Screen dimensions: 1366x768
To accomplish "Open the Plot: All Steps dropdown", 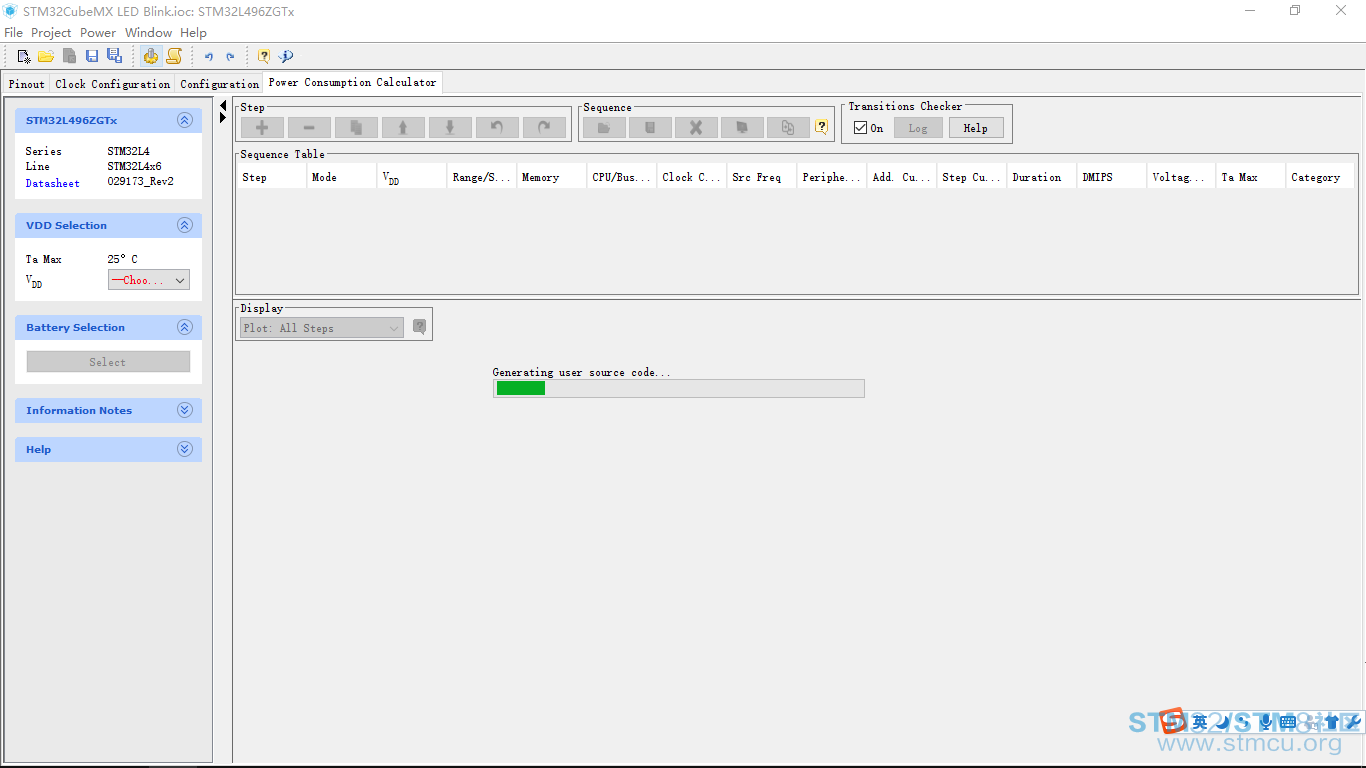I will (321, 328).
